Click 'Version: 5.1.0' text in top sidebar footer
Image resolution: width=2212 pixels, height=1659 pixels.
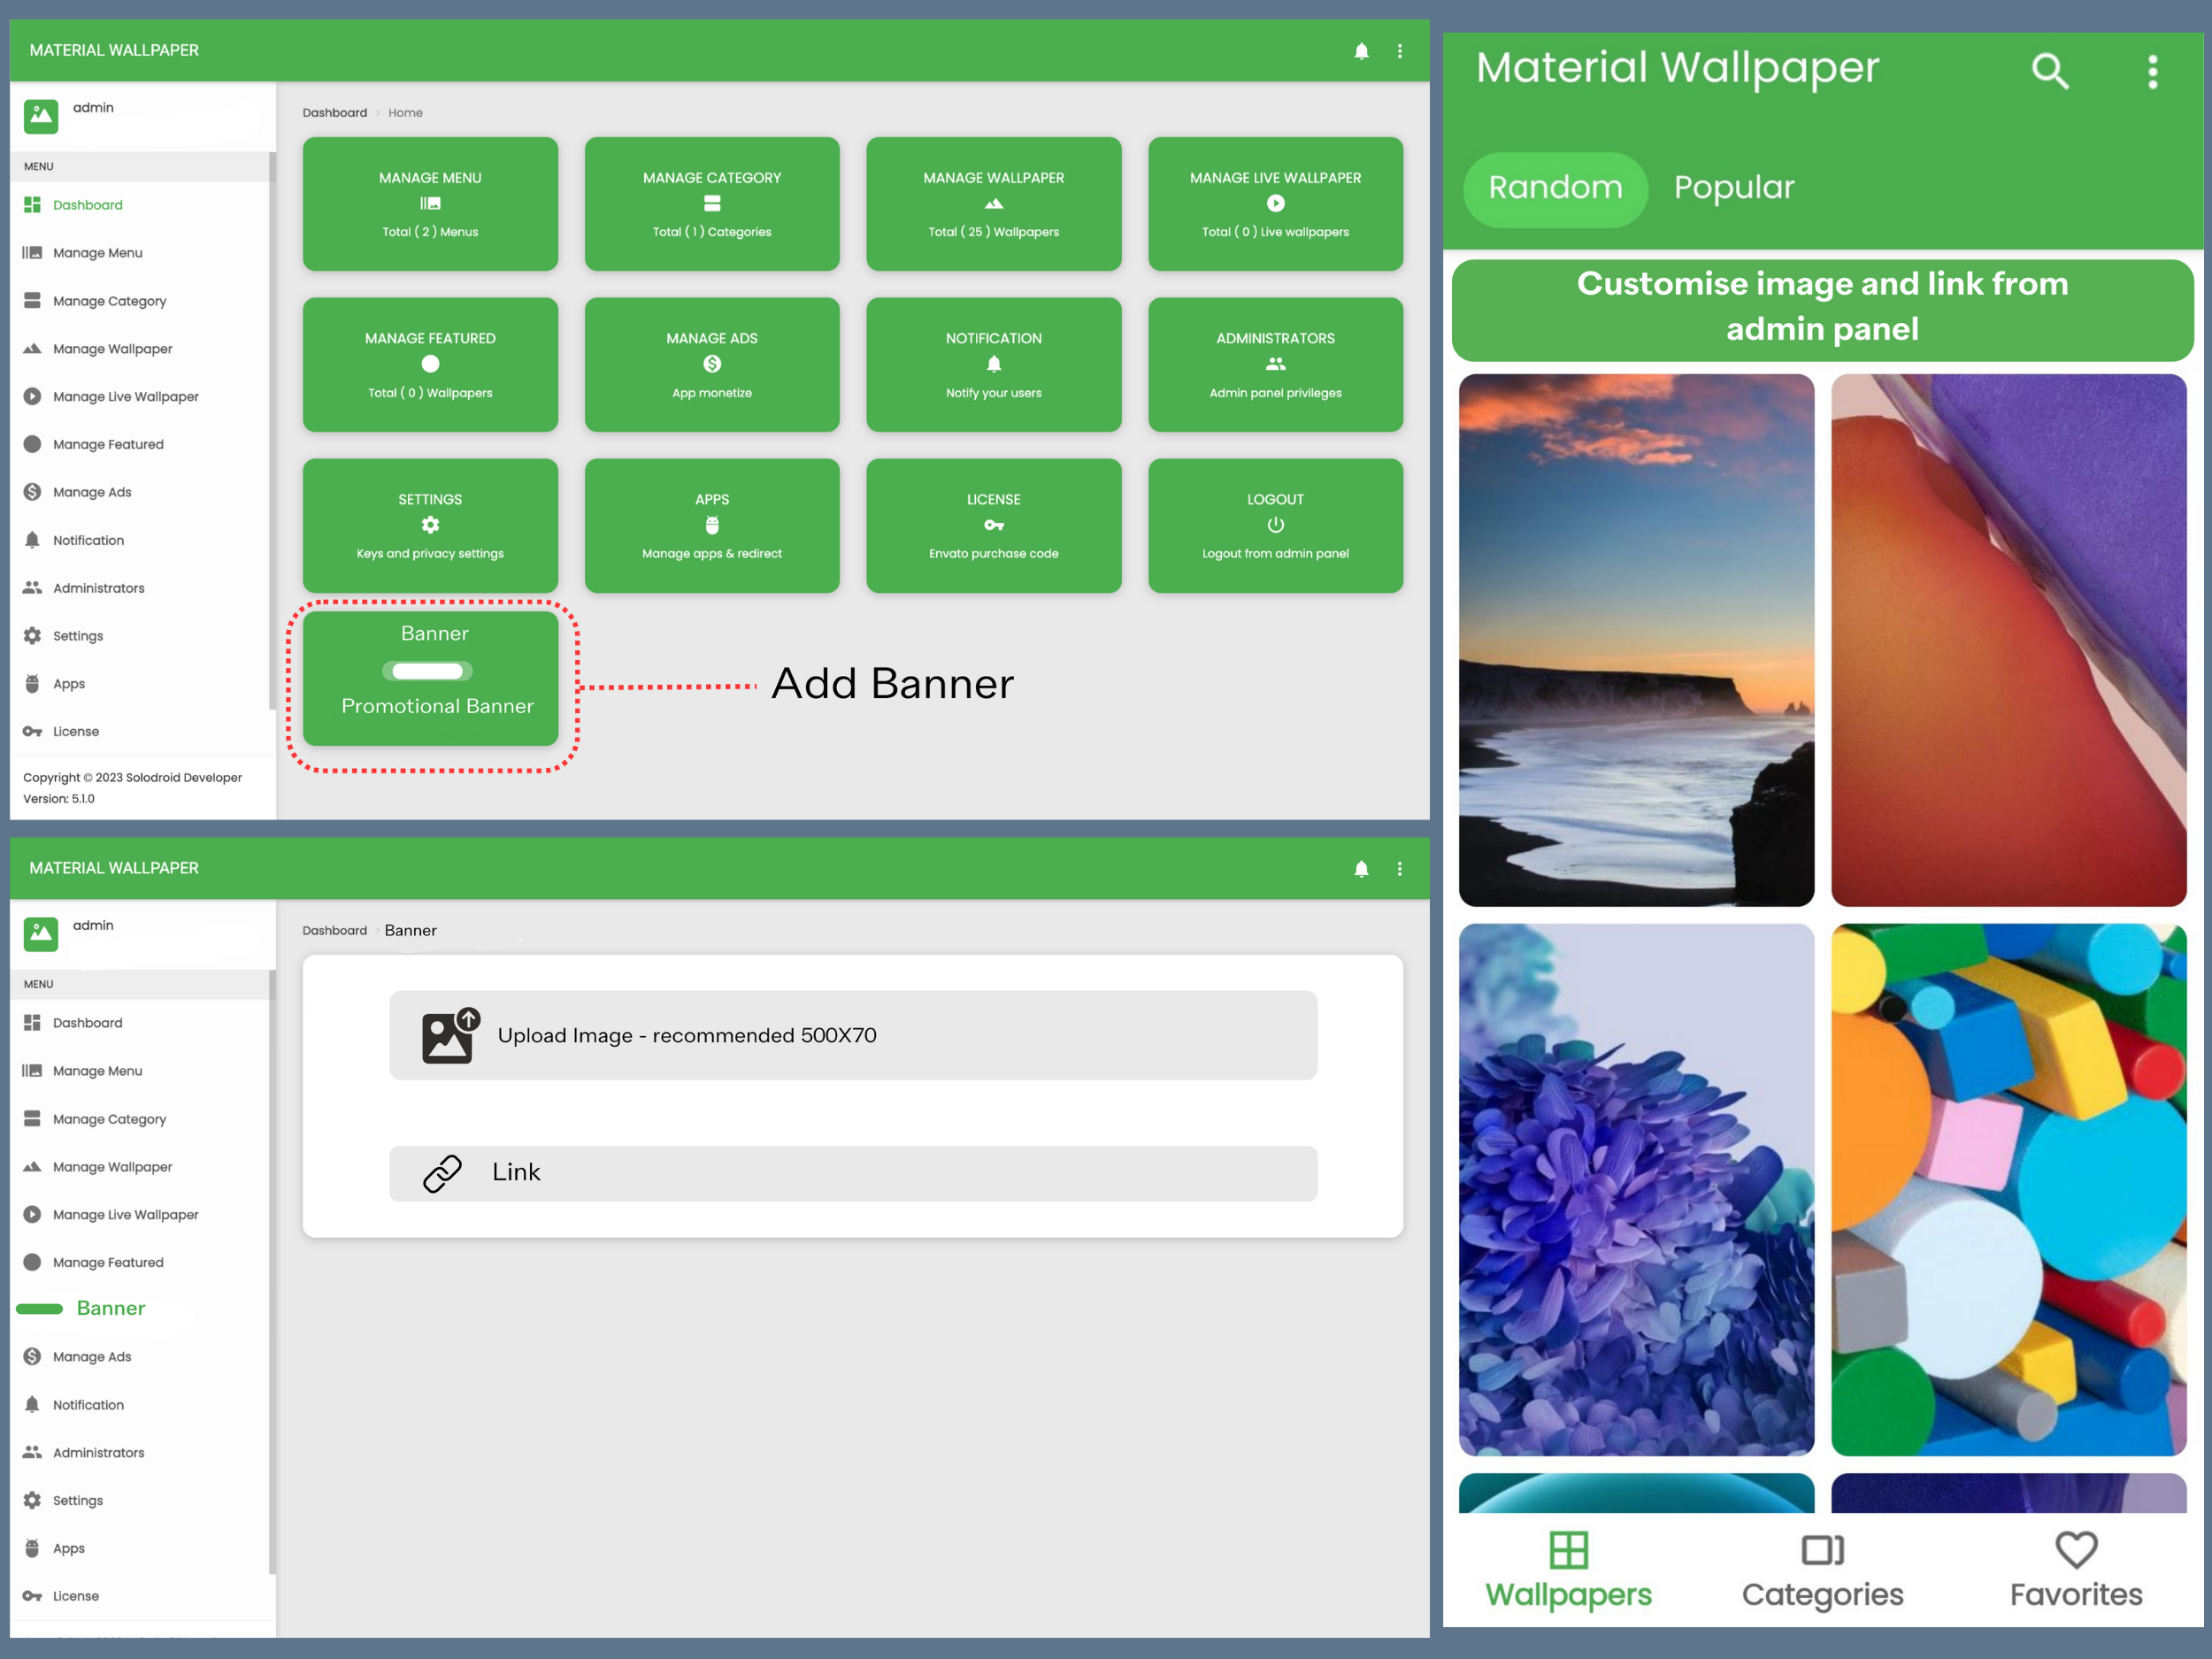[x=59, y=799]
